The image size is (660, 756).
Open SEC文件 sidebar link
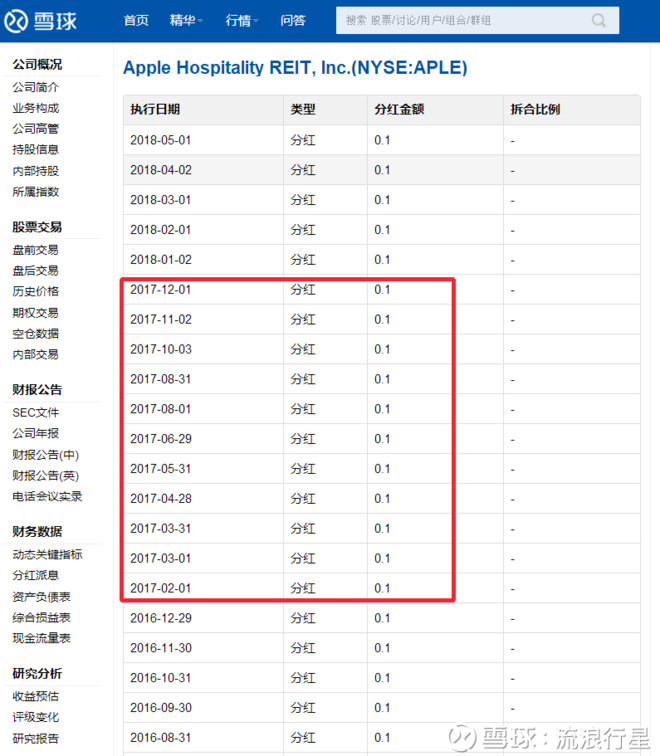coord(36,412)
